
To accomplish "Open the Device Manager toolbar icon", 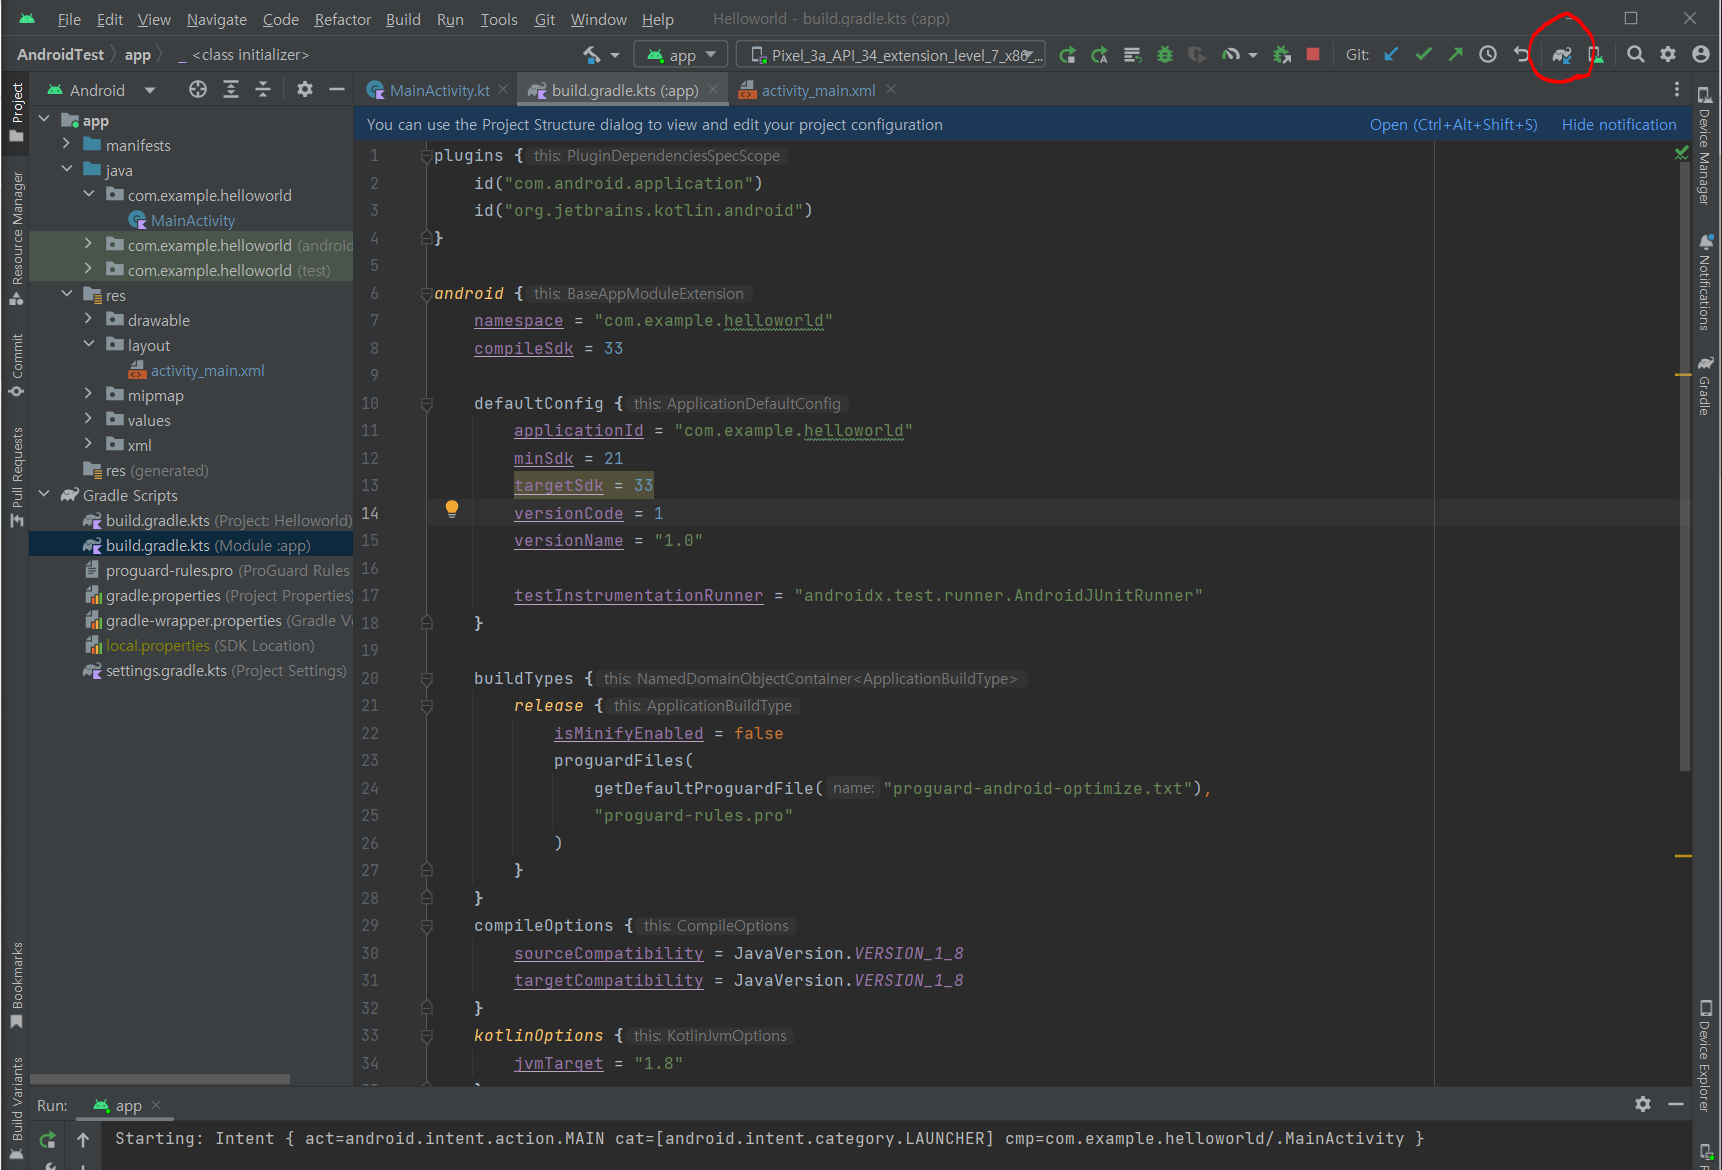I will click(1596, 55).
